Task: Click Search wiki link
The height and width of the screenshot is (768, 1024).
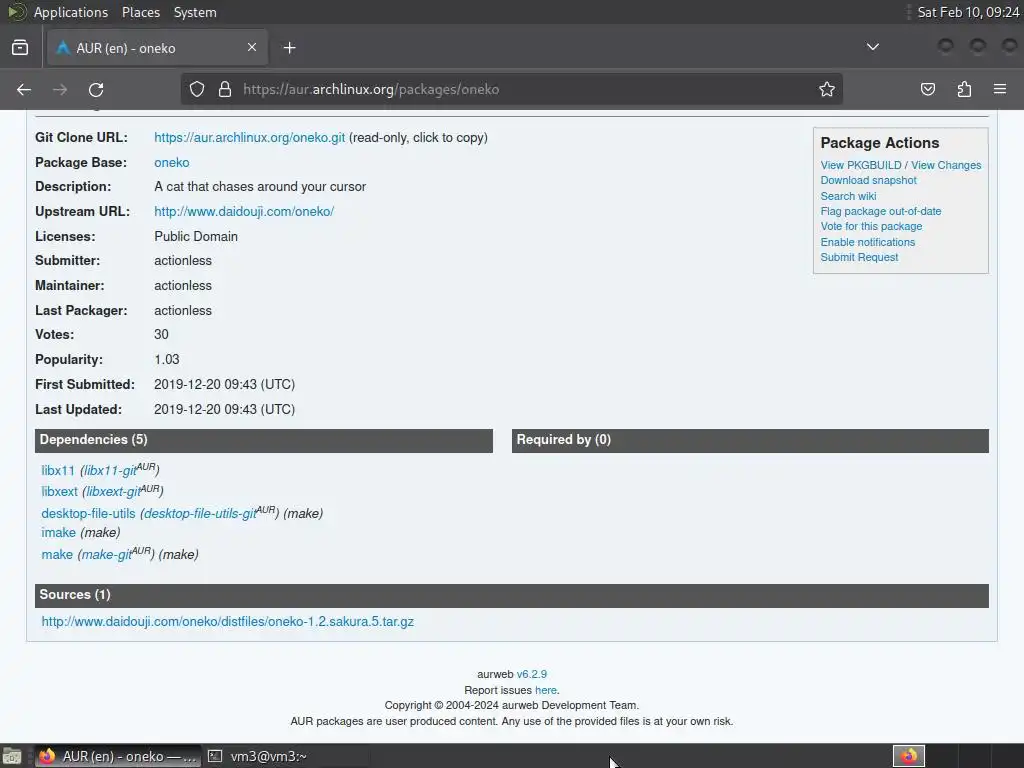Action: tap(848, 196)
